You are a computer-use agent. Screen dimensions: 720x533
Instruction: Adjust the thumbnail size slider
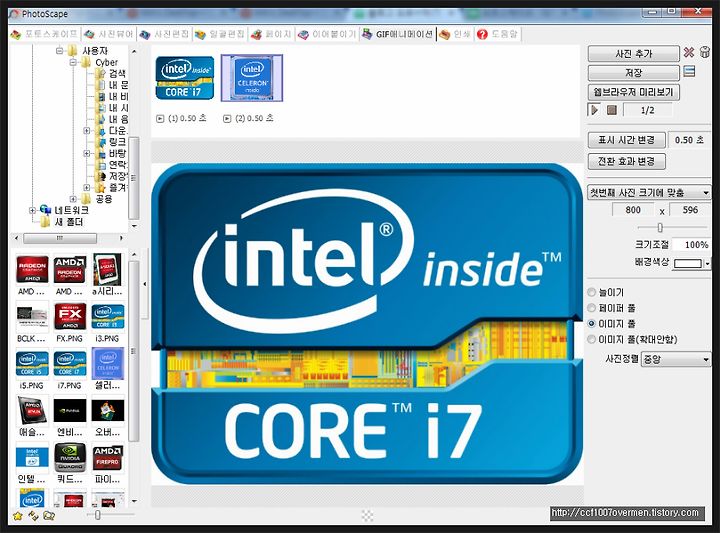pos(97,515)
